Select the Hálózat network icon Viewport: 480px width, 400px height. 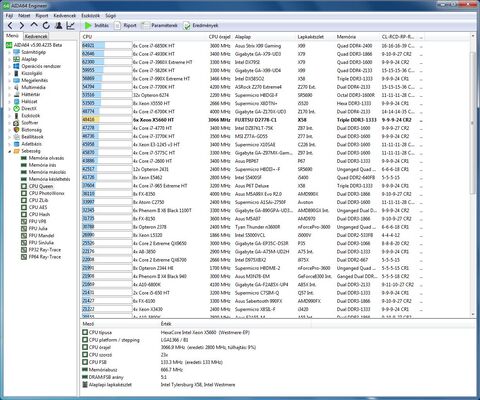[16, 101]
